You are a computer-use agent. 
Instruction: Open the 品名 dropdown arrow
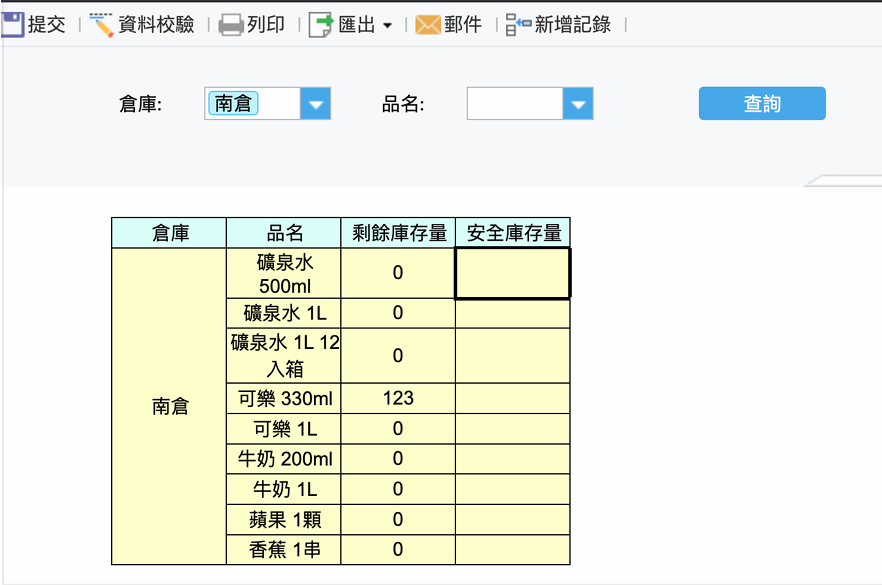[578, 104]
